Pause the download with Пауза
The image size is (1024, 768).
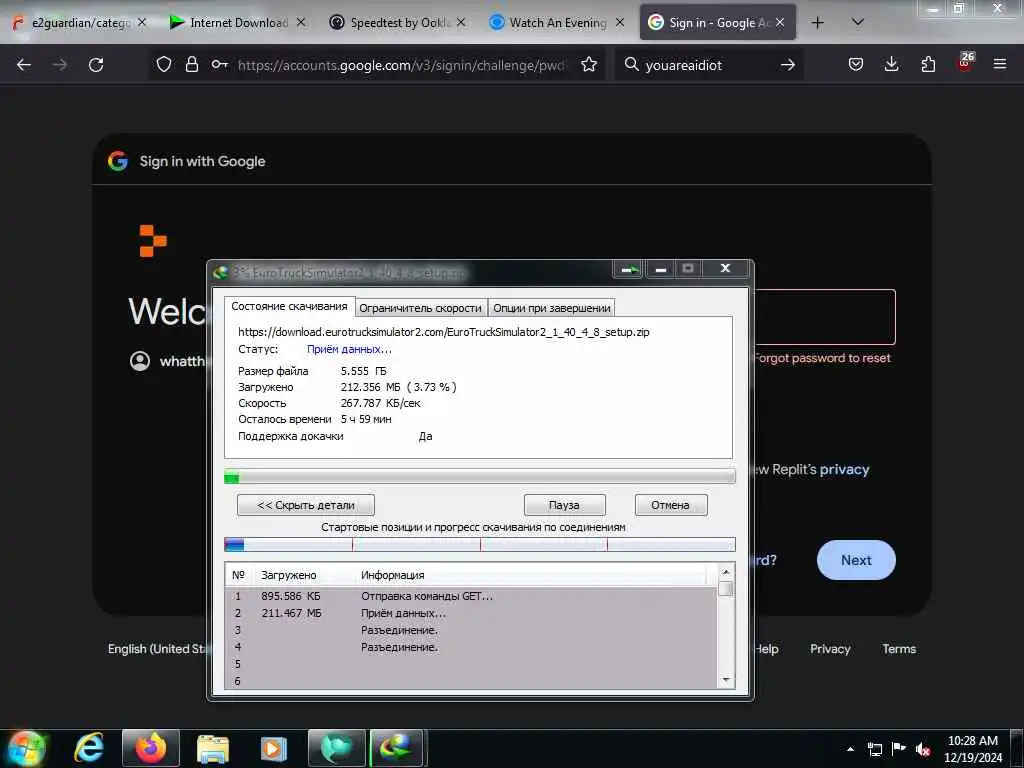[x=564, y=505]
